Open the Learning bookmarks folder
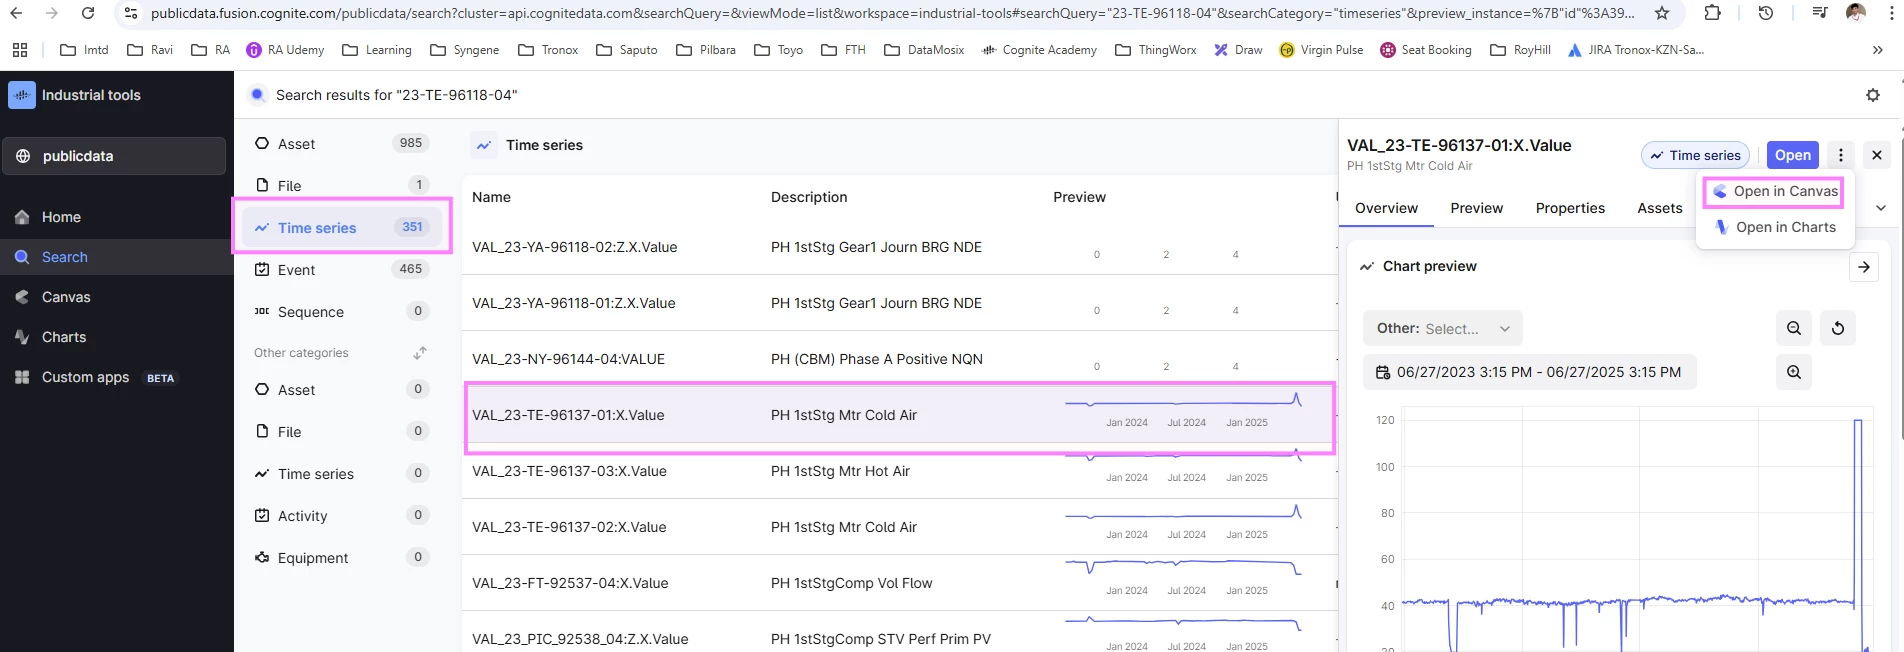This screenshot has height=652, width=1904. 376,50
